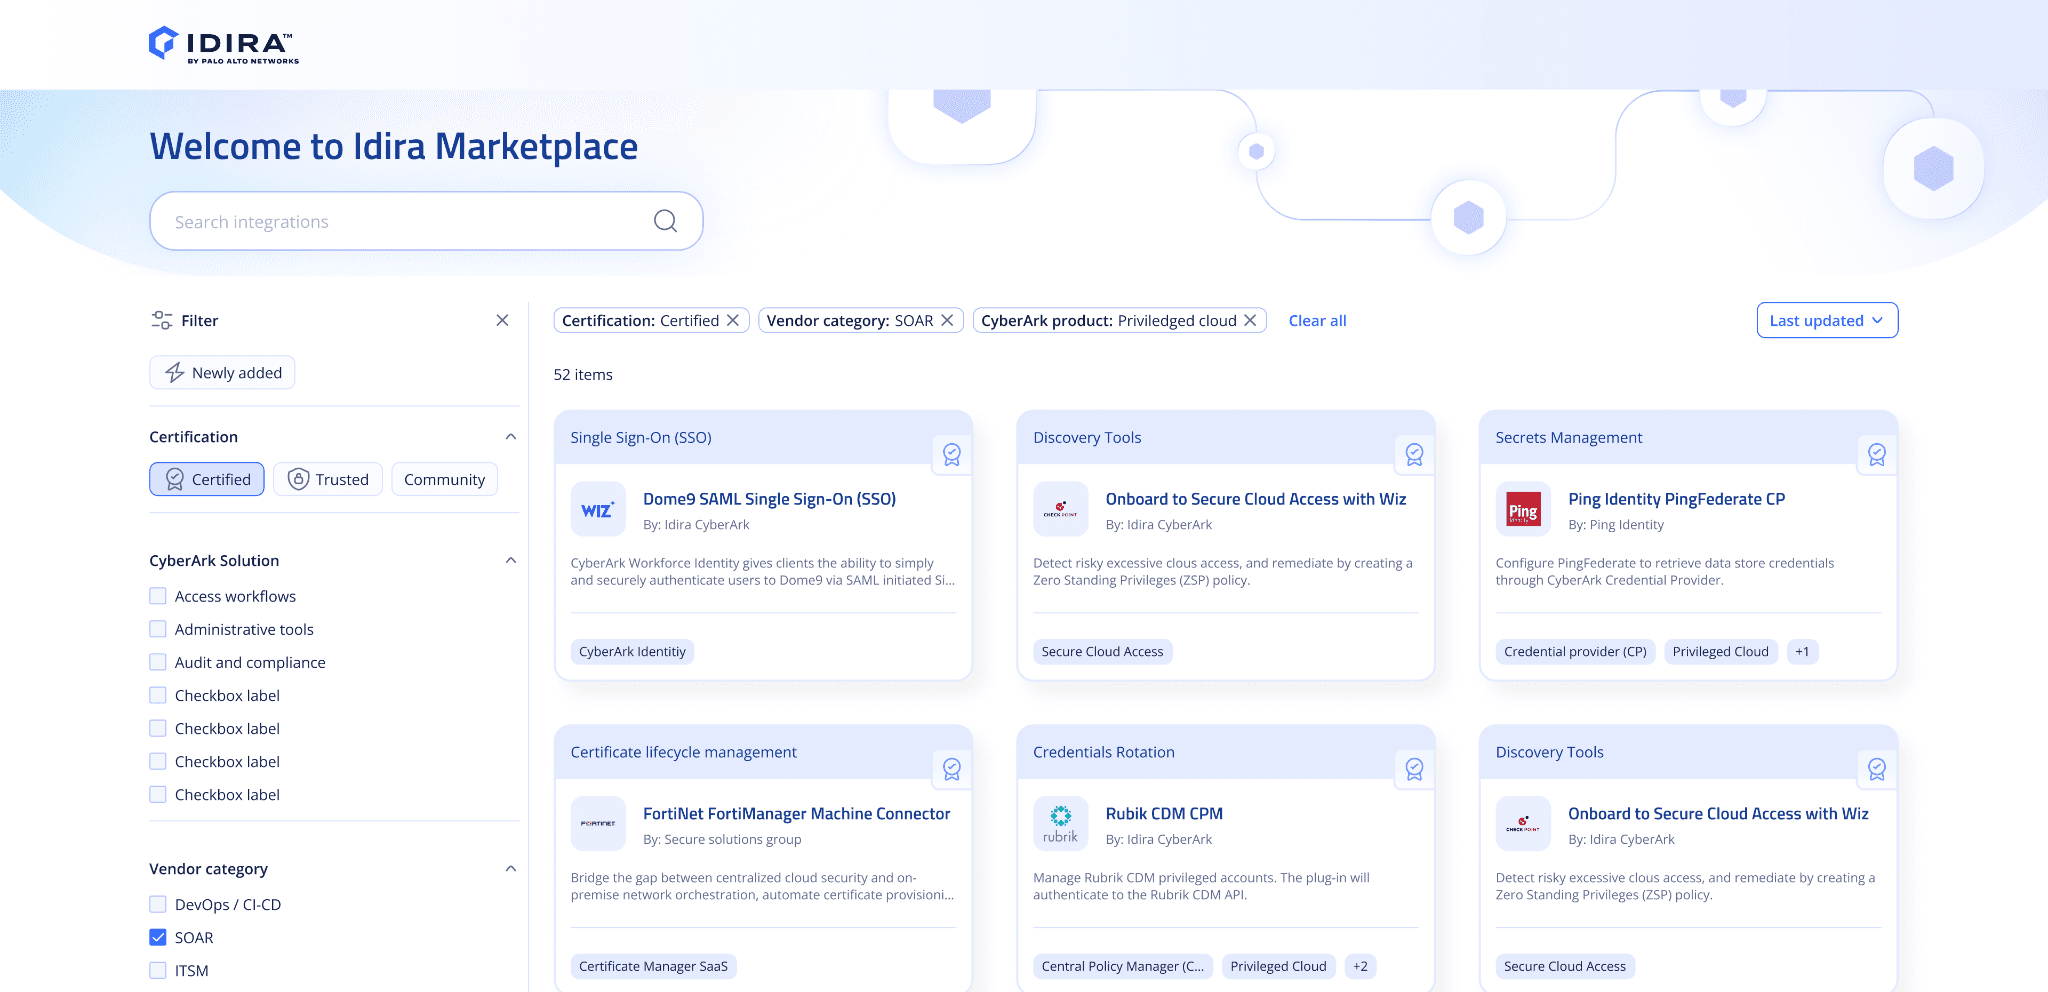The width and height of the screenshot is (2048, 992).
Task: Enable the ITSM checkbox
Action: click(158, 970)
